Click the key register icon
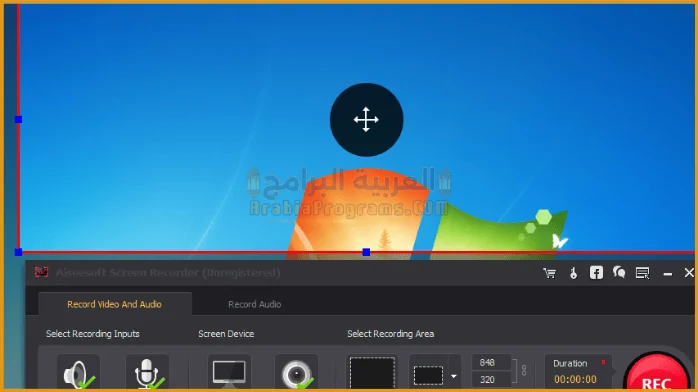 click(573, 273)
